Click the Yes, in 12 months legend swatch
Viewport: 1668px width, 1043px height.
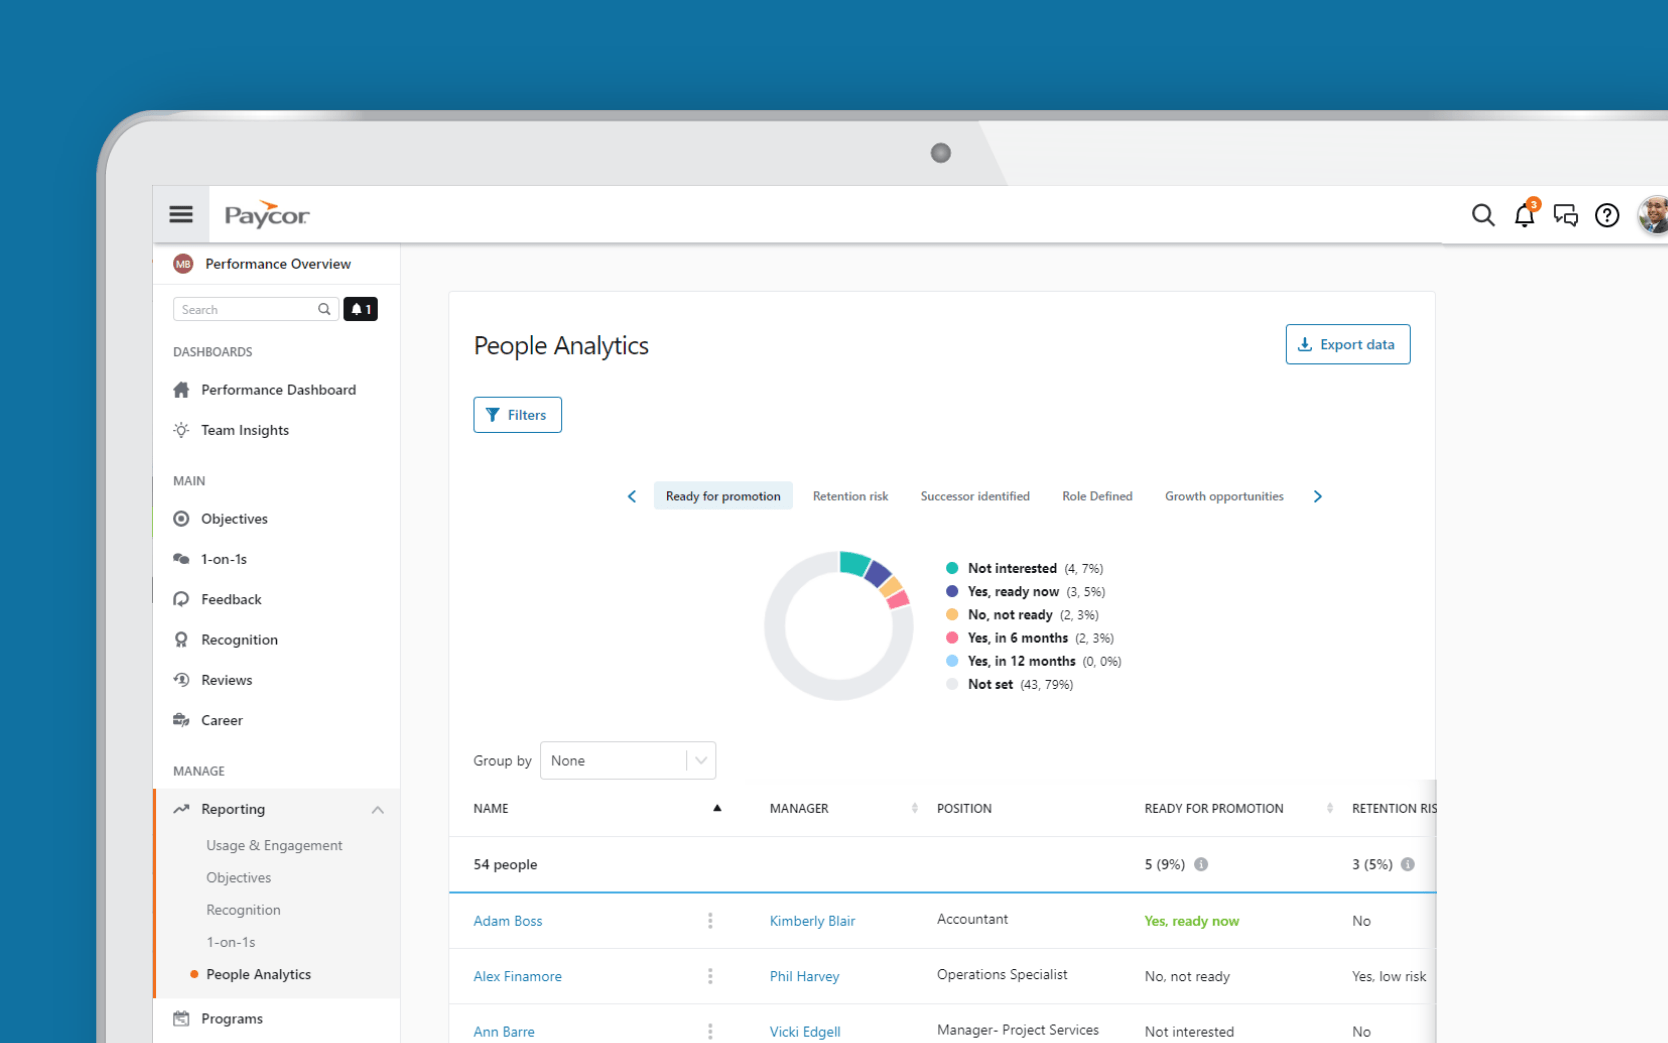(952, 661)
